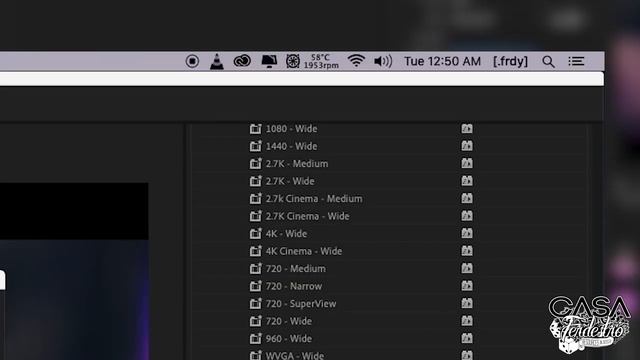
Task: Click right-column type badge for 720 - Narrow
Action: [x=467, y=286]
